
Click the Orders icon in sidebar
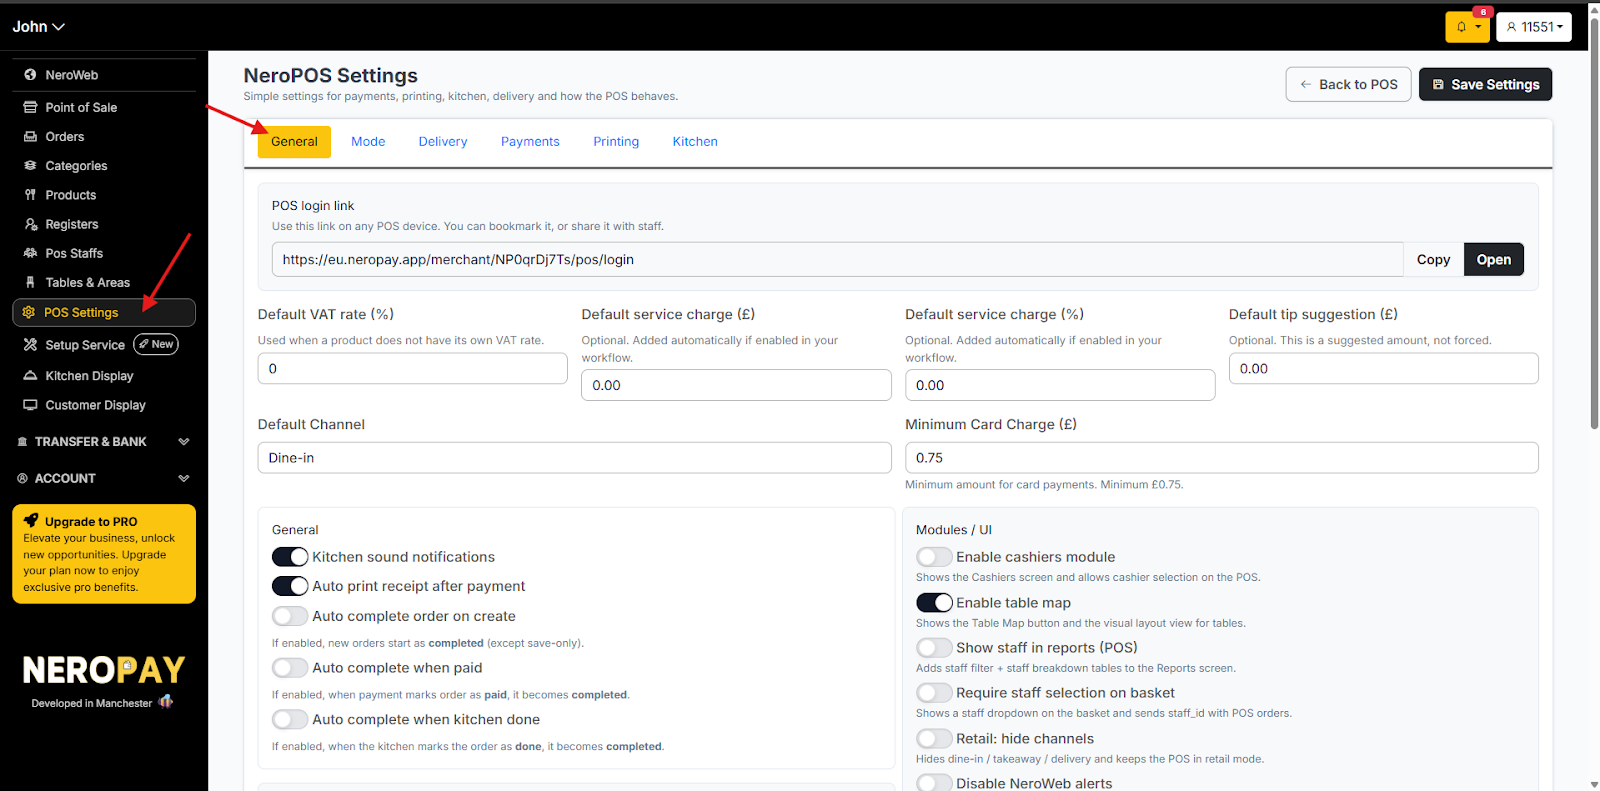click(x=30, y=137)
